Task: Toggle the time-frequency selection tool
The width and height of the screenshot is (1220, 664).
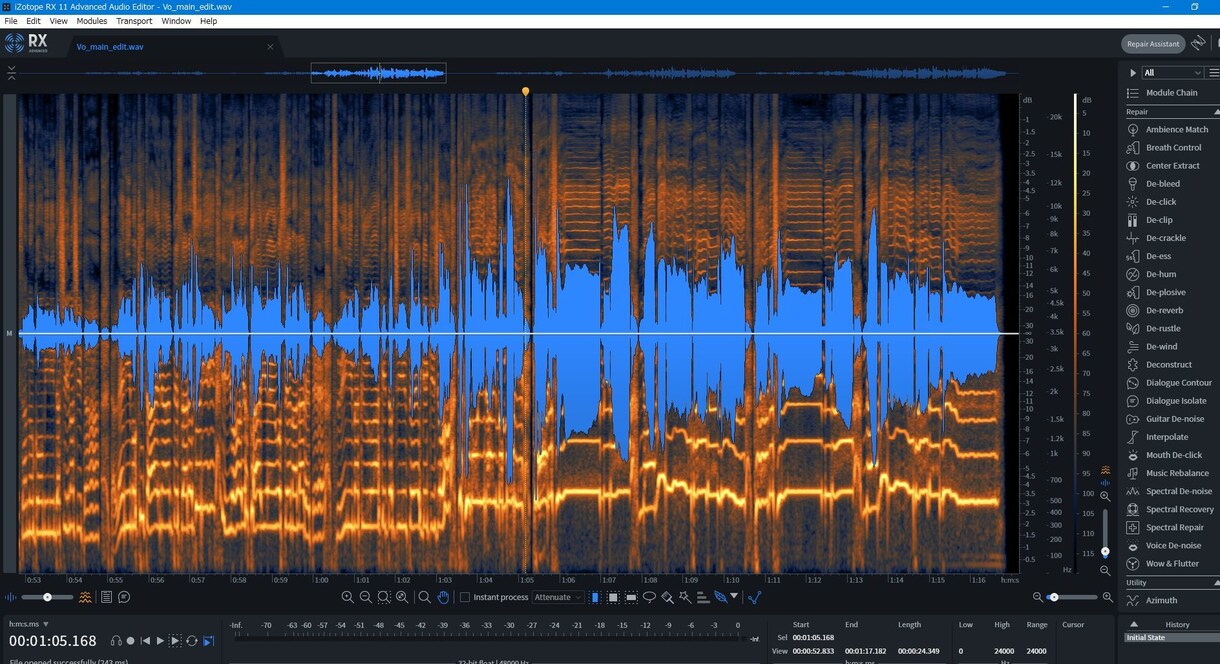Action: [613, 597]
